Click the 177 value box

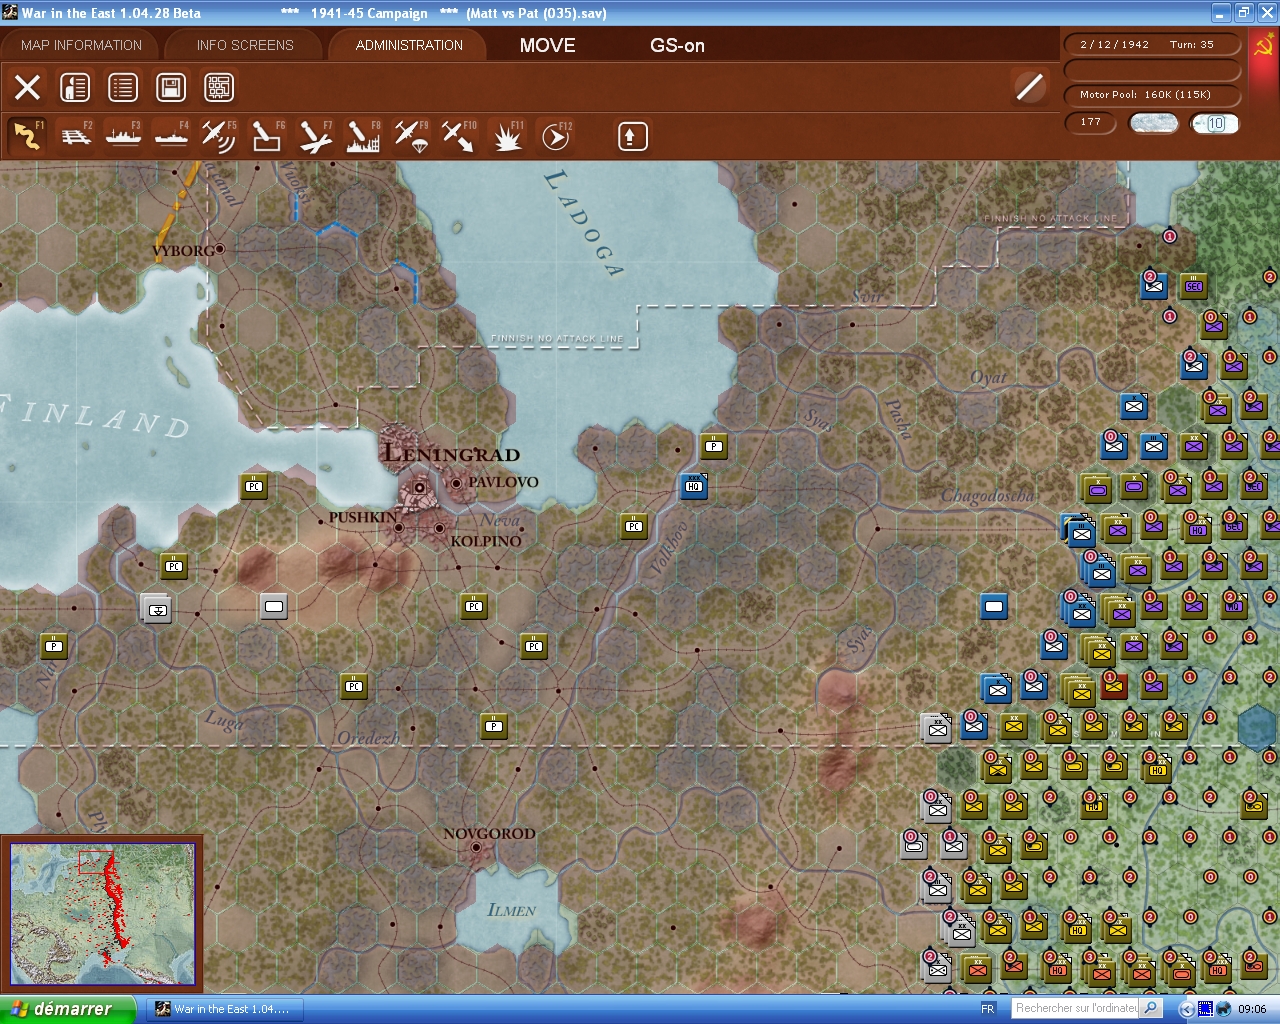[x=1090, y=123]
